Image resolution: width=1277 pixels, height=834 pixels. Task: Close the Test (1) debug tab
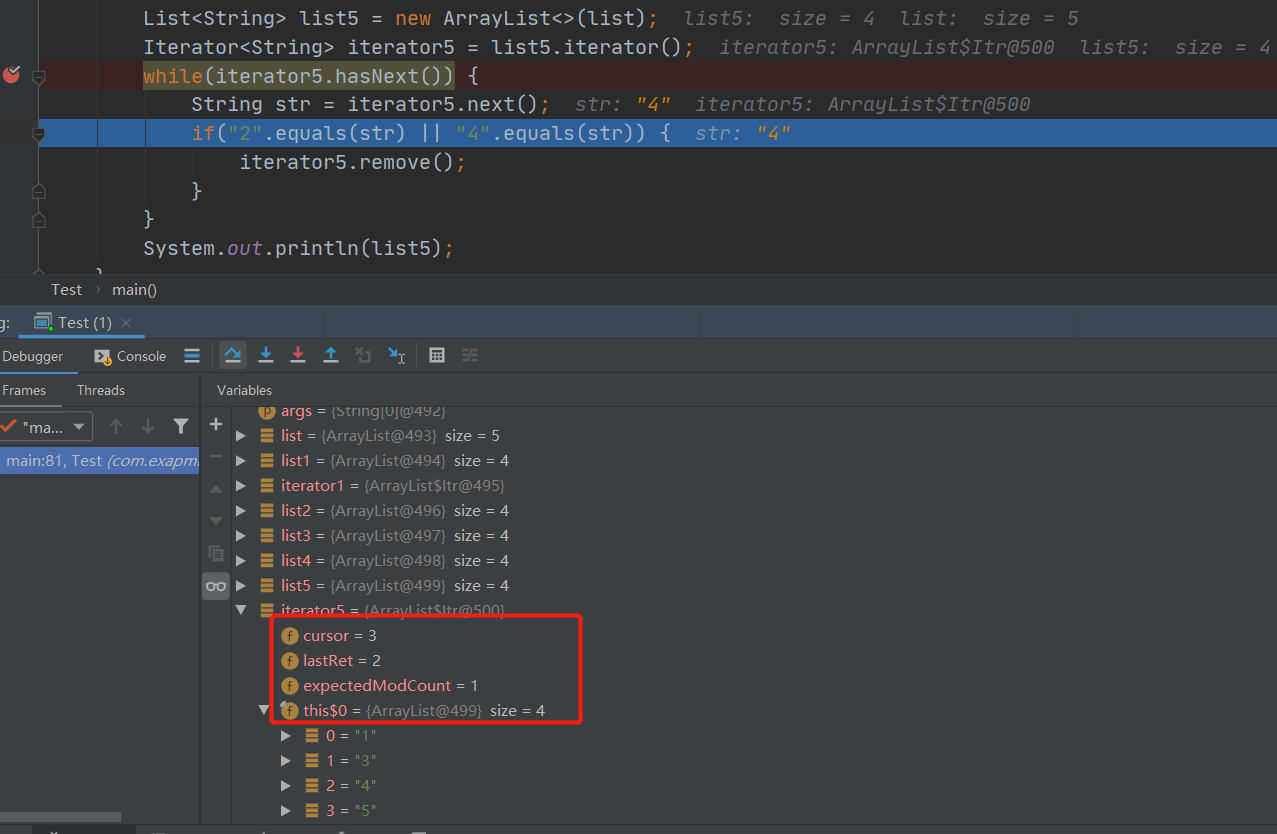pos(126,322)
